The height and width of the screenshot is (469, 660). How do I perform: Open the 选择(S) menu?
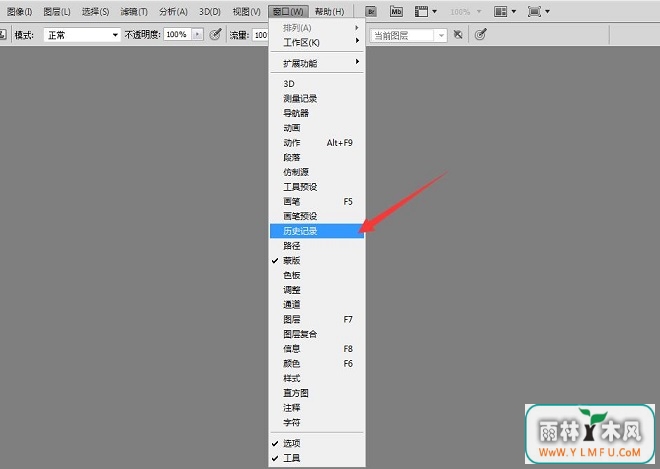(x=96, y=12)
